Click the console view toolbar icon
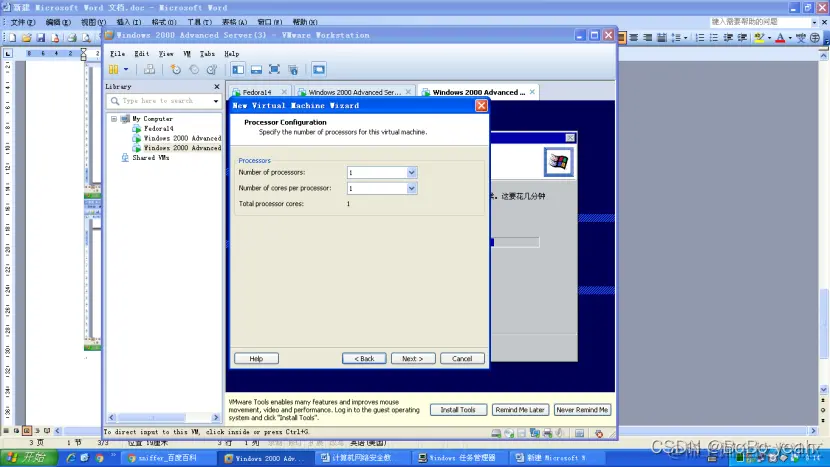Viewport: 830px width, 467px height. tap(319, 69)
